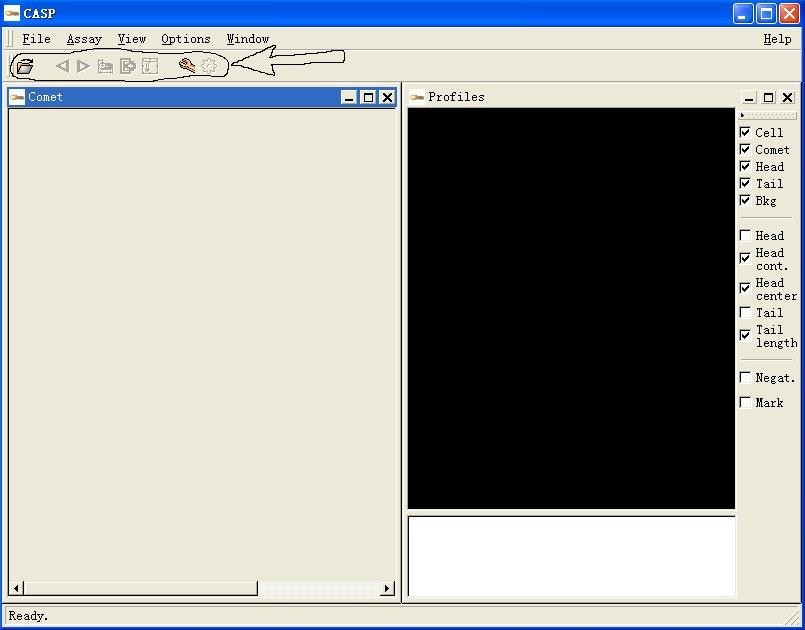The width and height of the screenshot is (805, 630).
Task: Maximize the Comet child window
Action: coord(368,97)
